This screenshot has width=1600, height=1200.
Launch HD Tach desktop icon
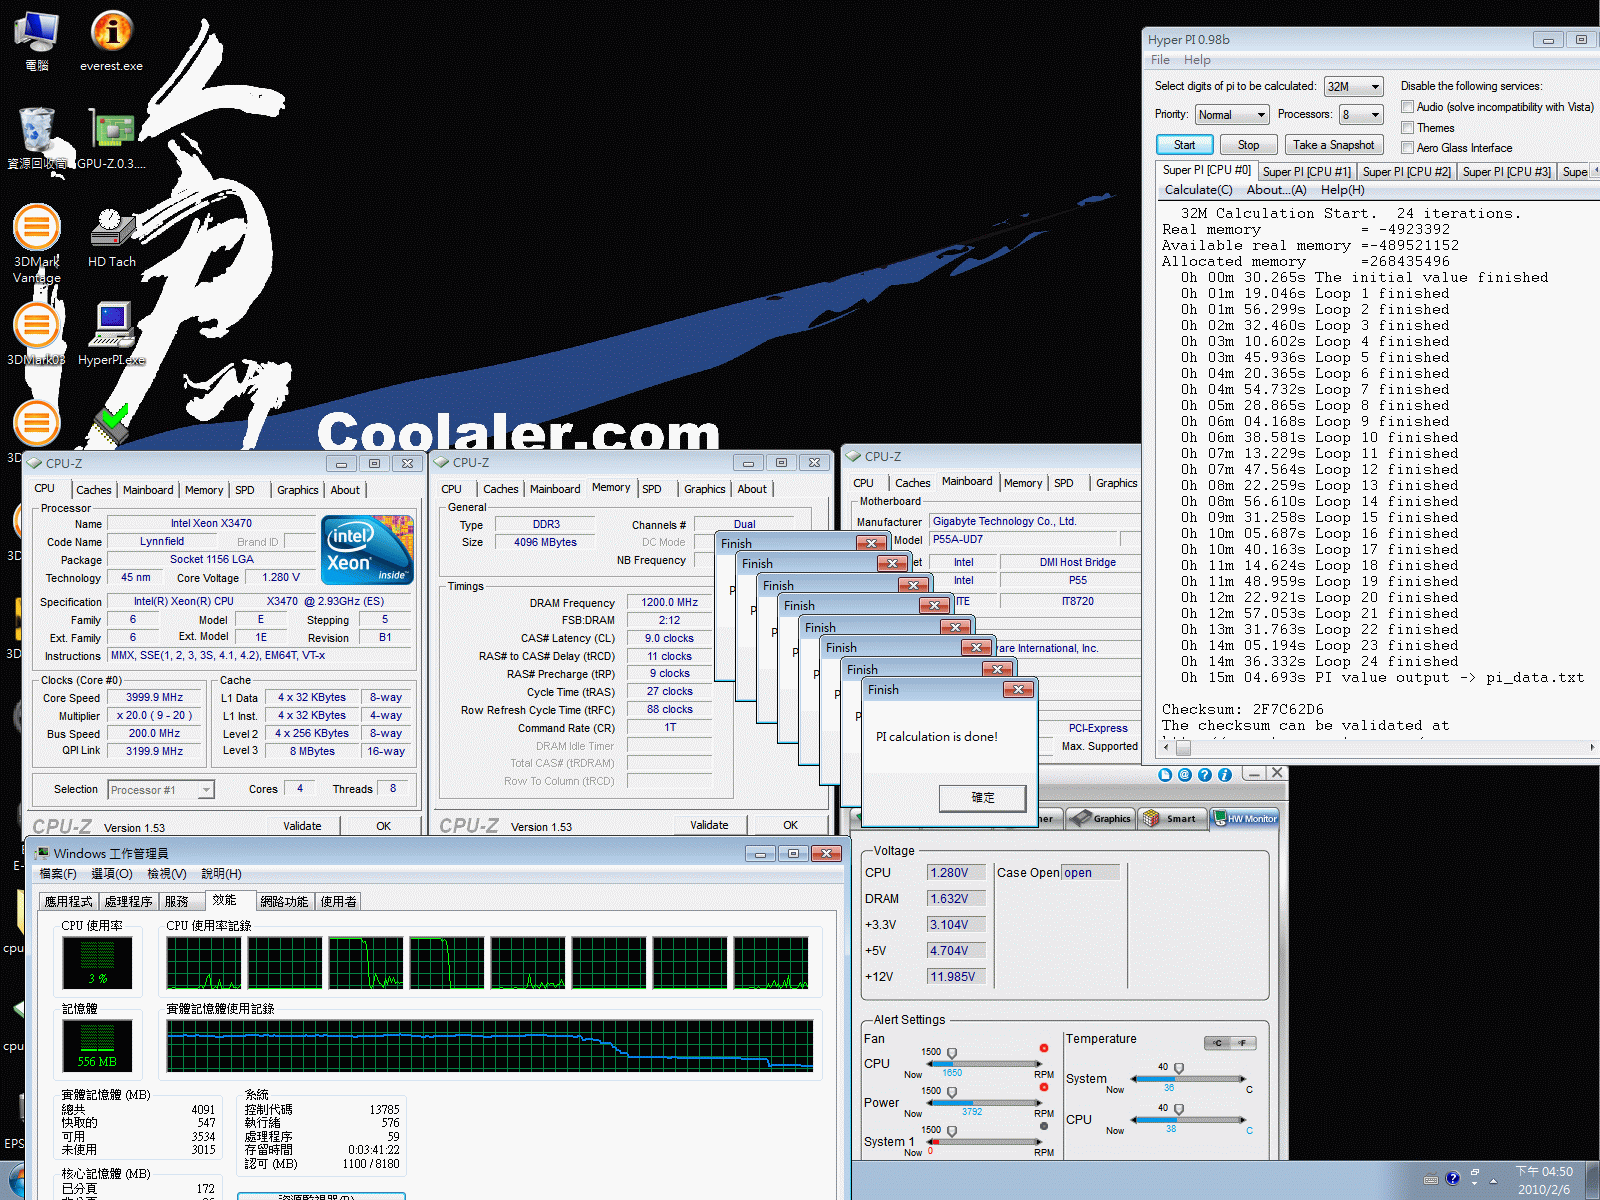coord(112,237)
